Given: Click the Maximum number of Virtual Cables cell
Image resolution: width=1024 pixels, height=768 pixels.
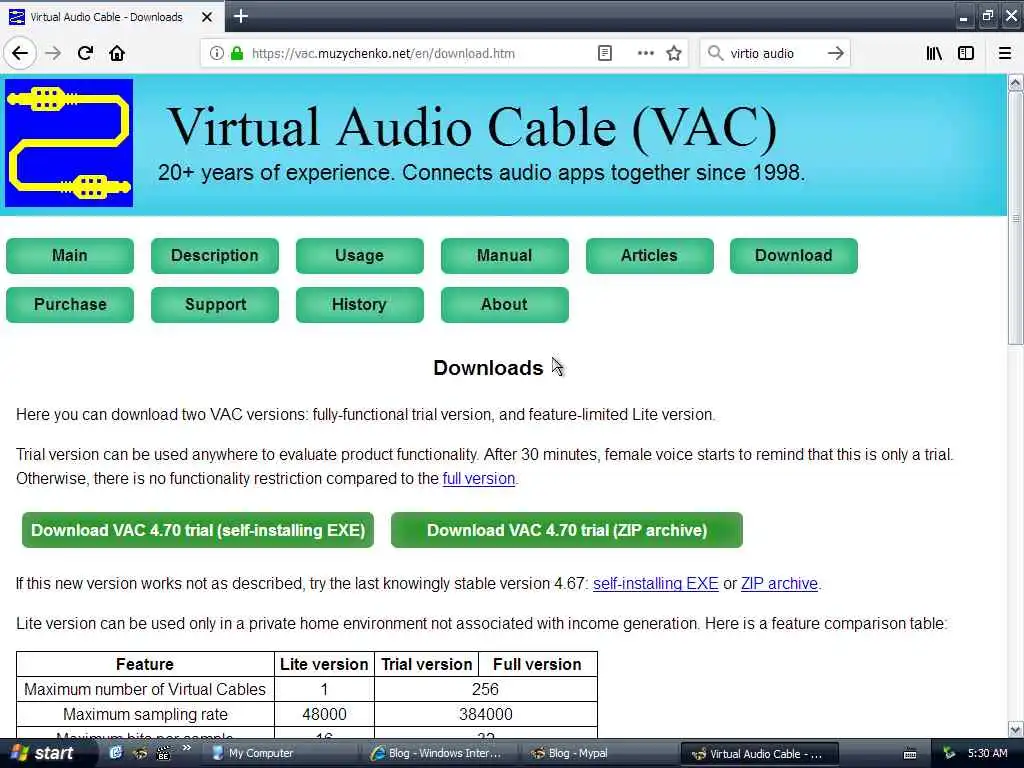Looking at the screenshot, I should (145, 689).
